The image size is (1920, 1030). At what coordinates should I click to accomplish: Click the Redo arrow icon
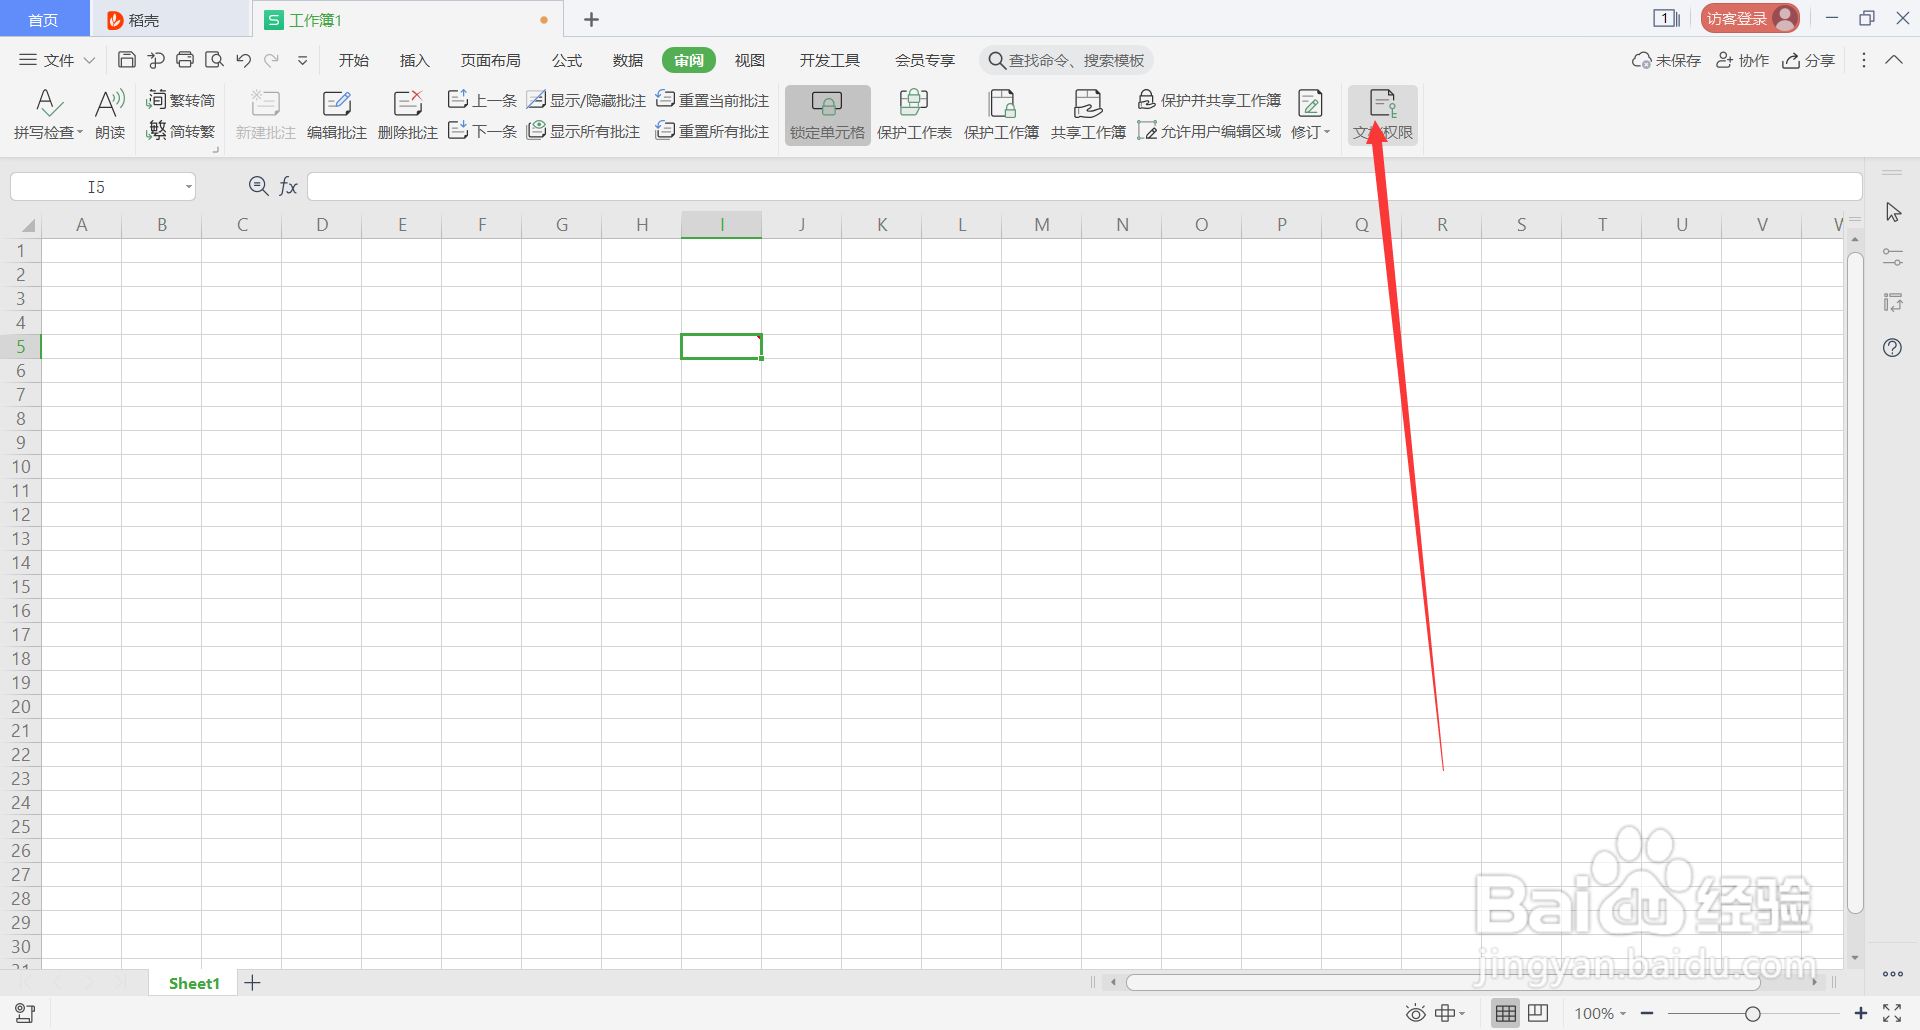(272, 60)
